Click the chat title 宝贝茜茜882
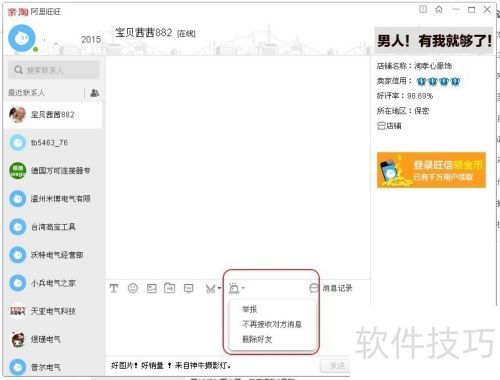The width and height of the screenshot is (500, 380). [144, 33]
